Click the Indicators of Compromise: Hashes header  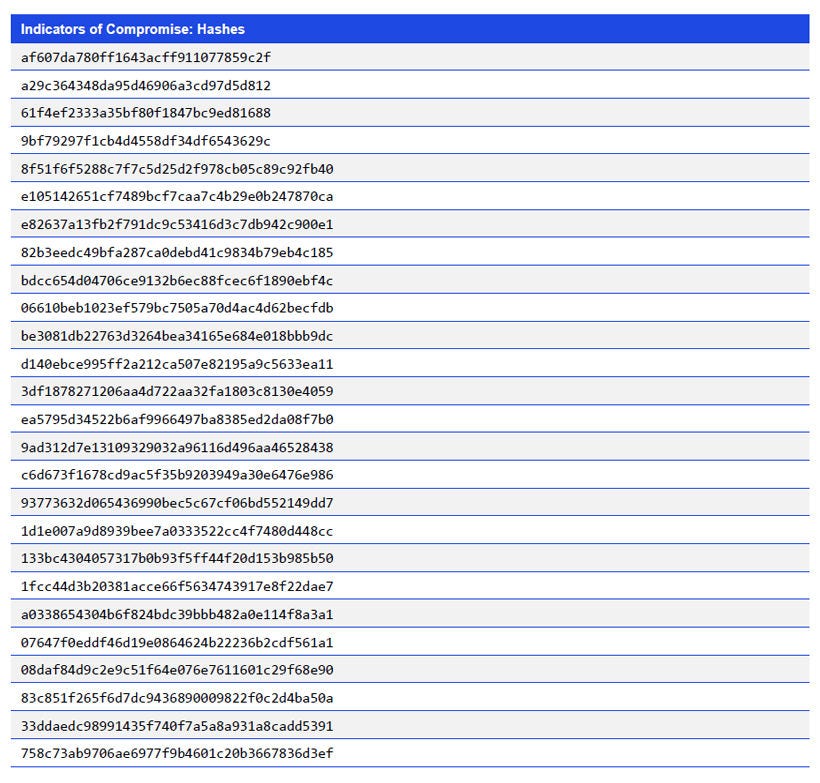point(130,29)
